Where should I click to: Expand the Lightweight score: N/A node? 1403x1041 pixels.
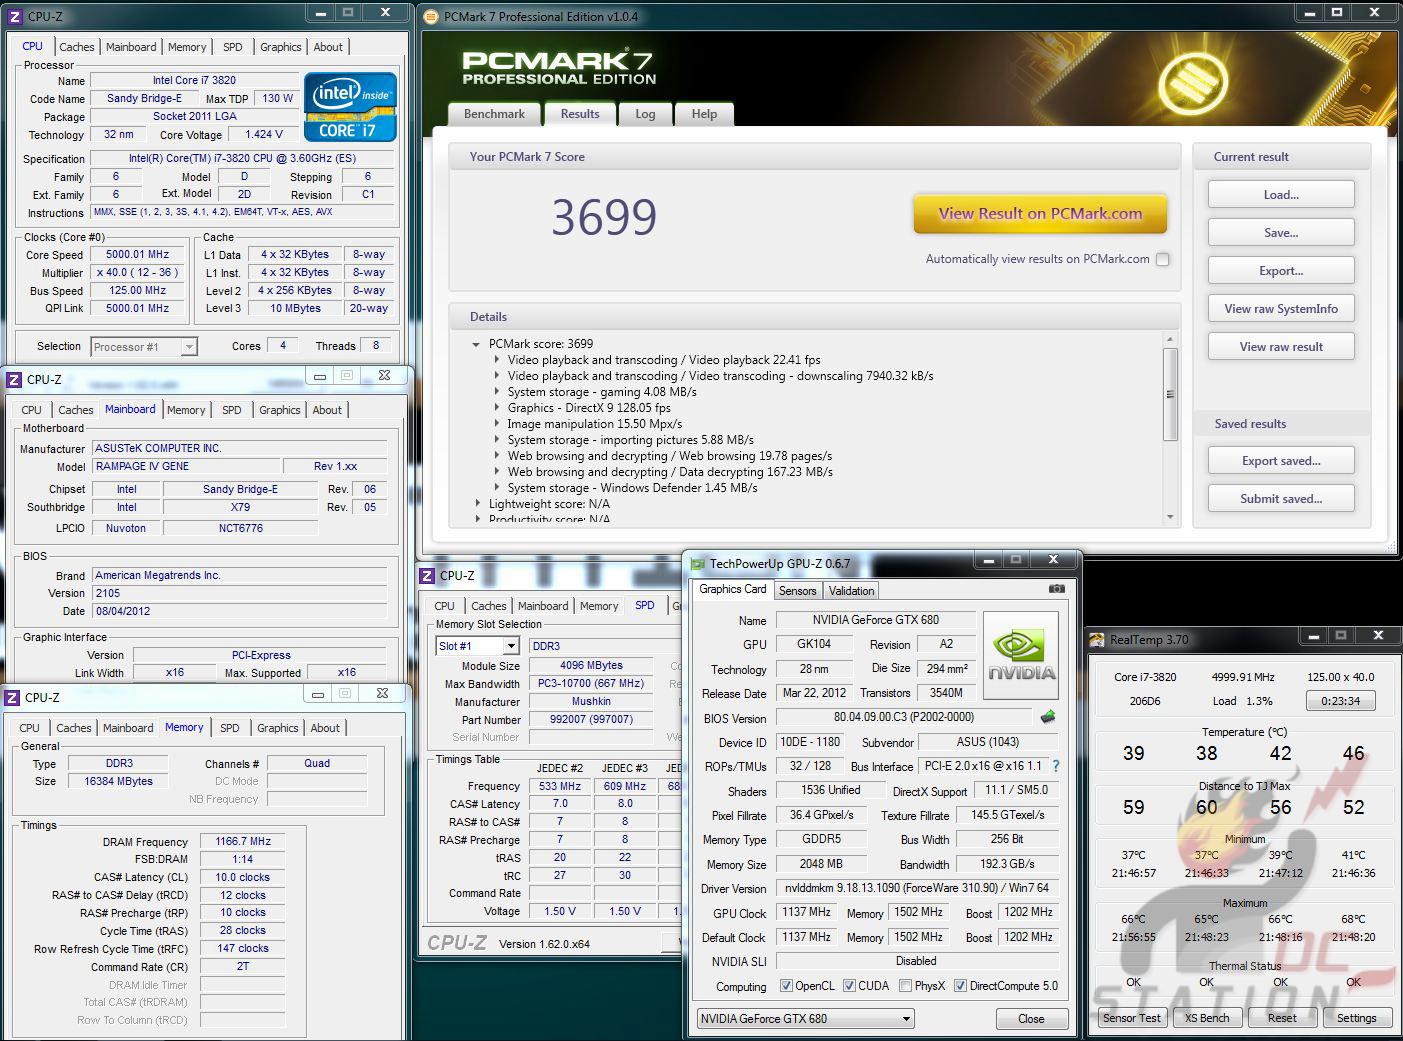(x=477, y=504)
